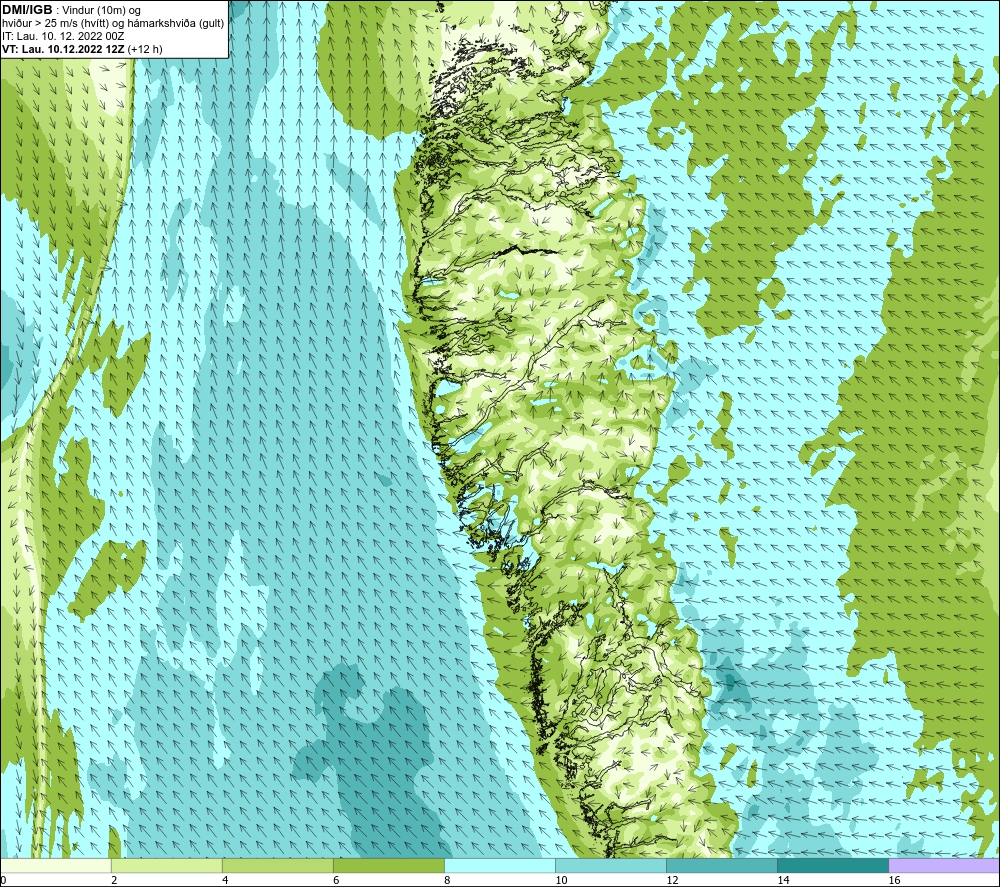Click the medium green 4–6 m/s legend swatch
This screenshot has width=1000, height=887.
278,865
